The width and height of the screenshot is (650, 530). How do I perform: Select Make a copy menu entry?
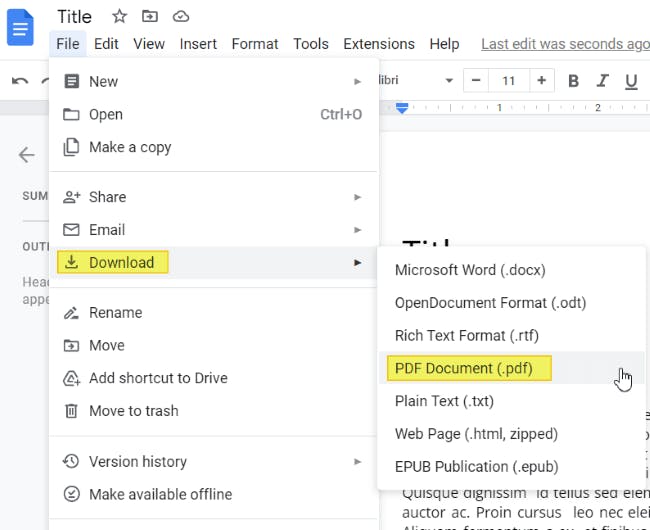(x=213, y=147)
